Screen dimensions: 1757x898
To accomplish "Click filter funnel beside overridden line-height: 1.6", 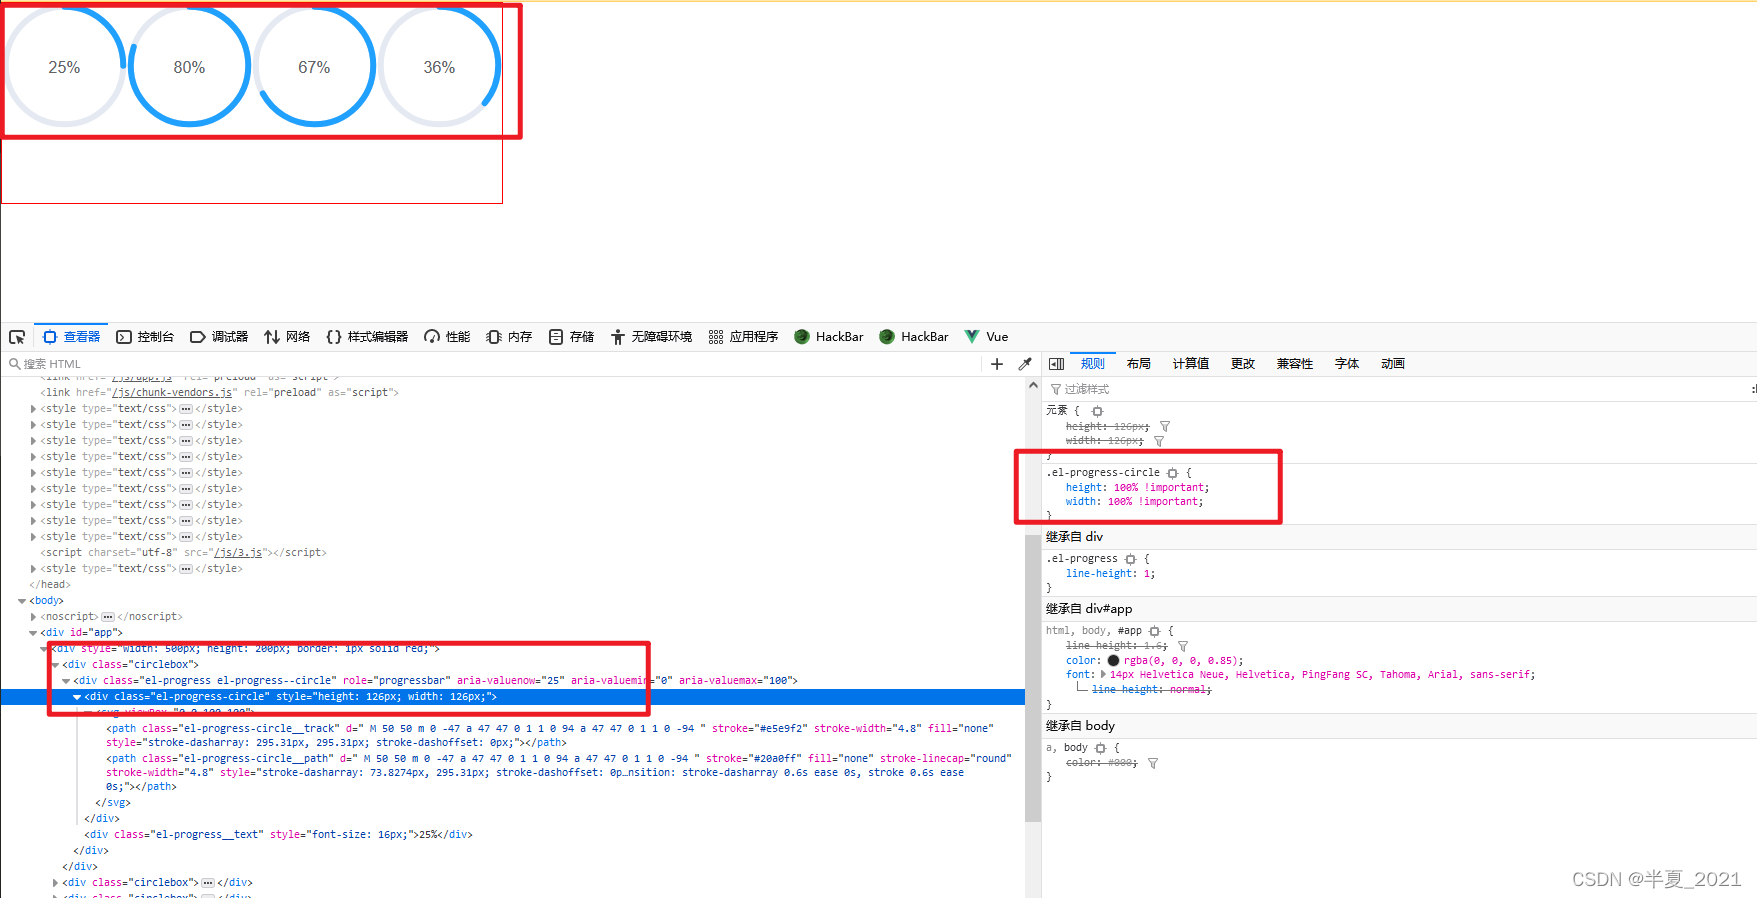I will click(x=1183, y=646).
